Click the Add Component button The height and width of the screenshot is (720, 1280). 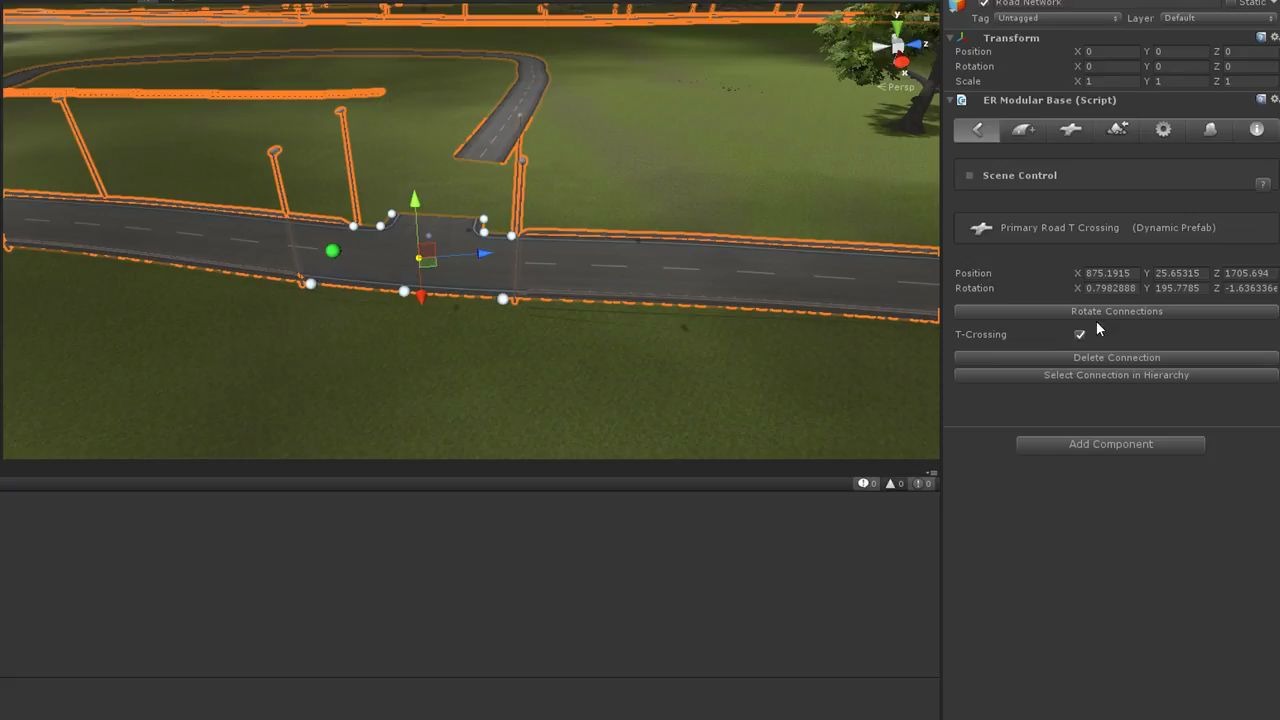1111,444
